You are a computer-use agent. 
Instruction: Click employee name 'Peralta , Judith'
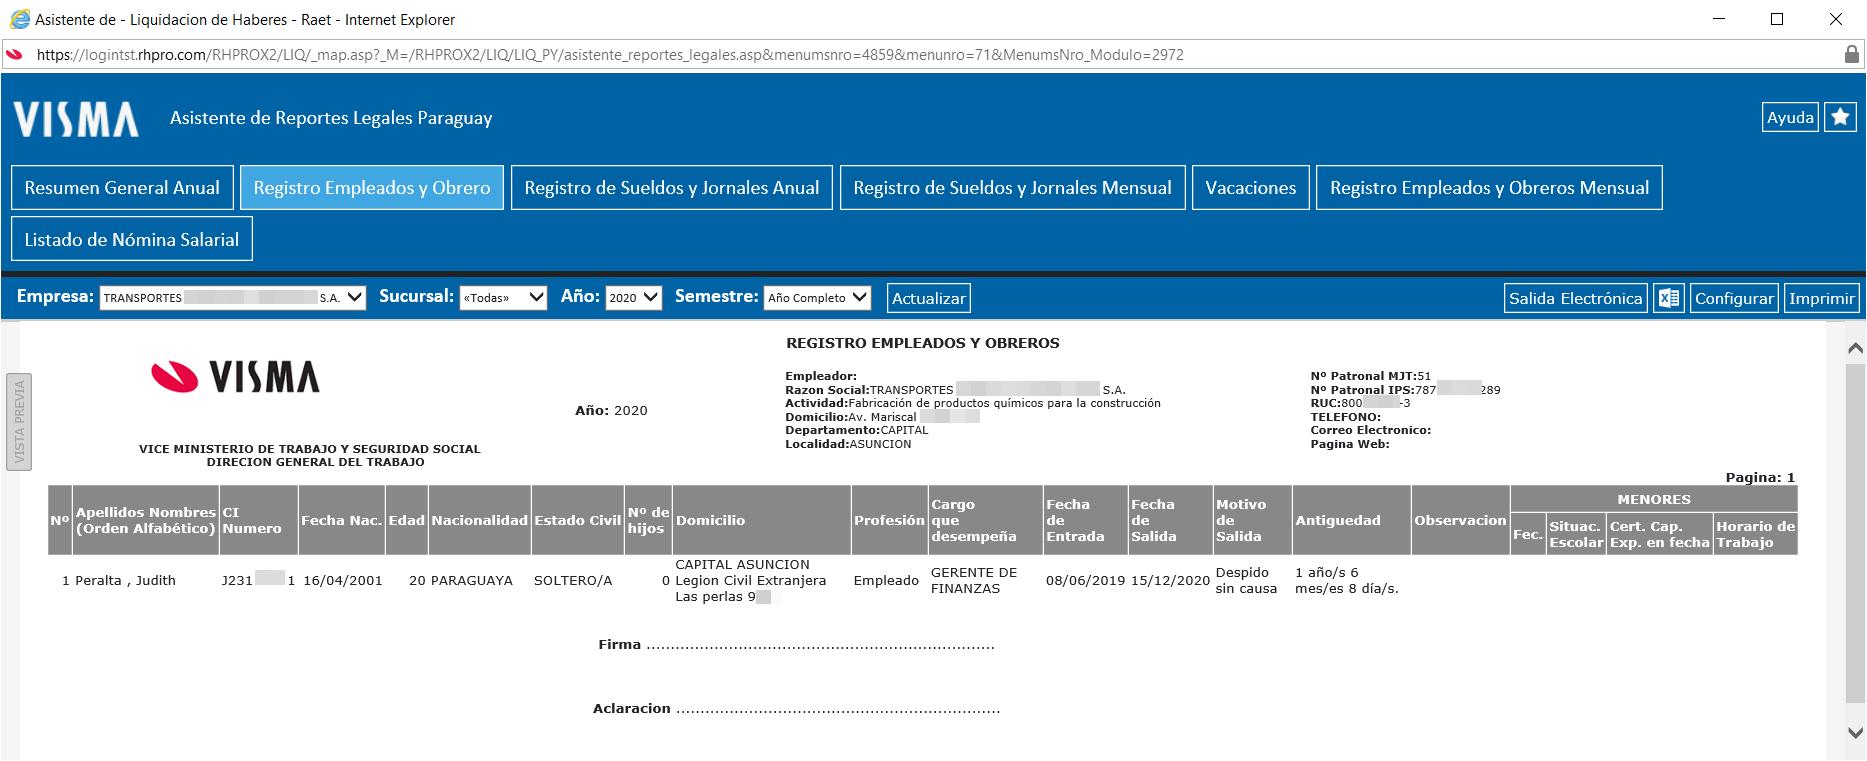125,580
